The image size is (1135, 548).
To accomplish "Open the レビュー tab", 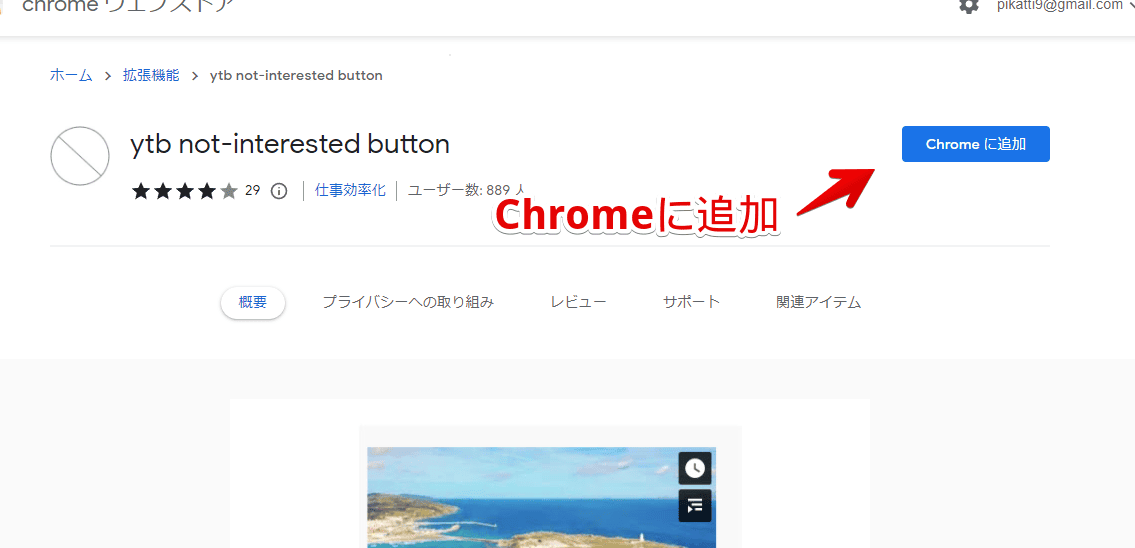I will pos(578,303).
